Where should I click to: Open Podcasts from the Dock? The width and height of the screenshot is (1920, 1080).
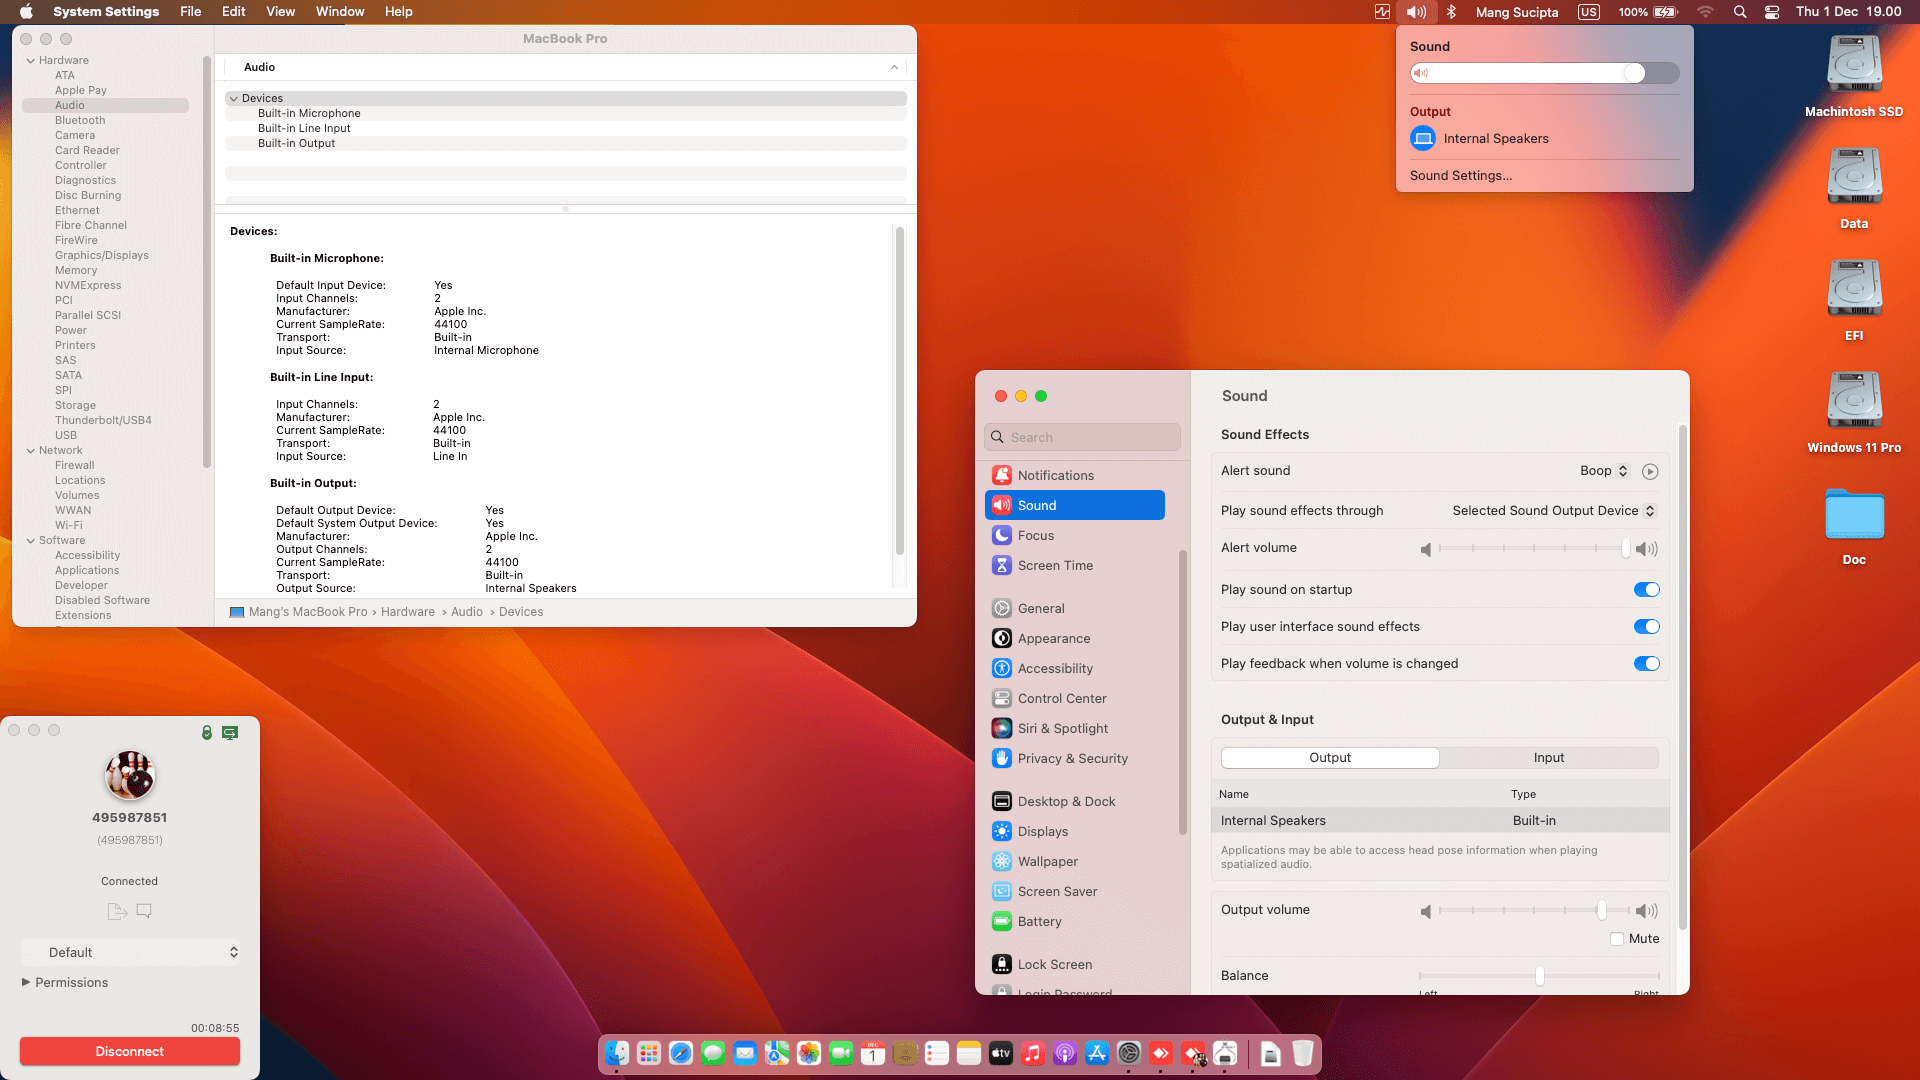click(x=1065, y=1053)
